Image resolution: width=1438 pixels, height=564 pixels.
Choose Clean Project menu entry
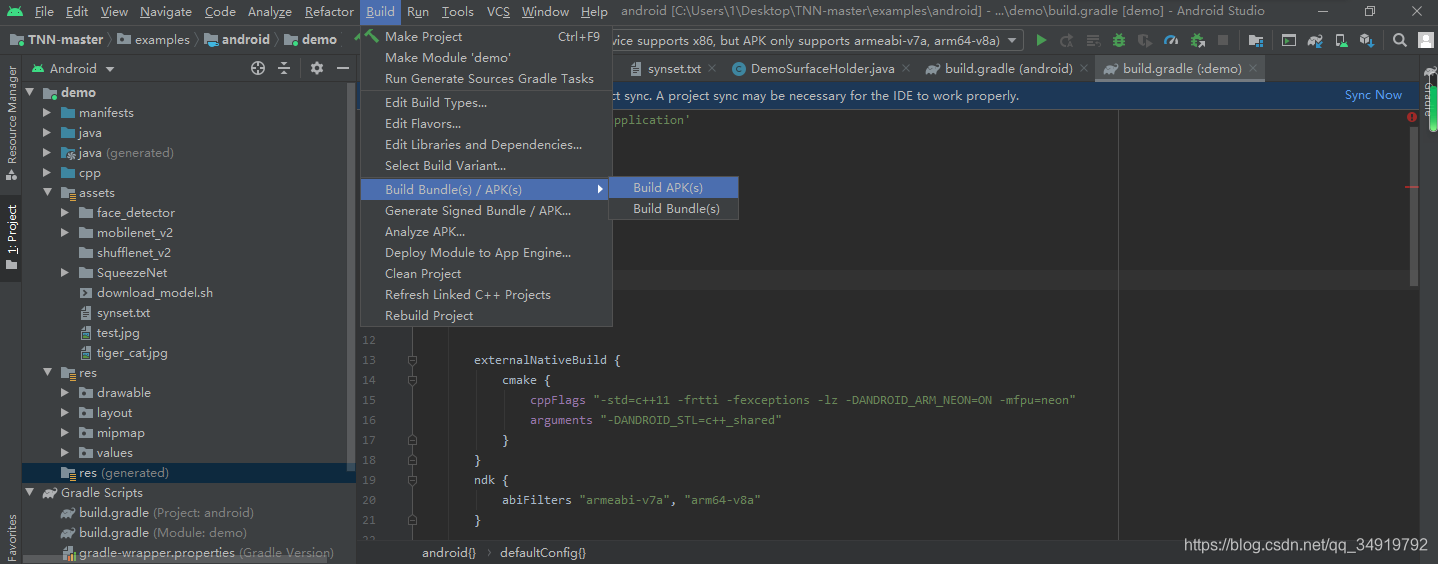coord(486,273)
